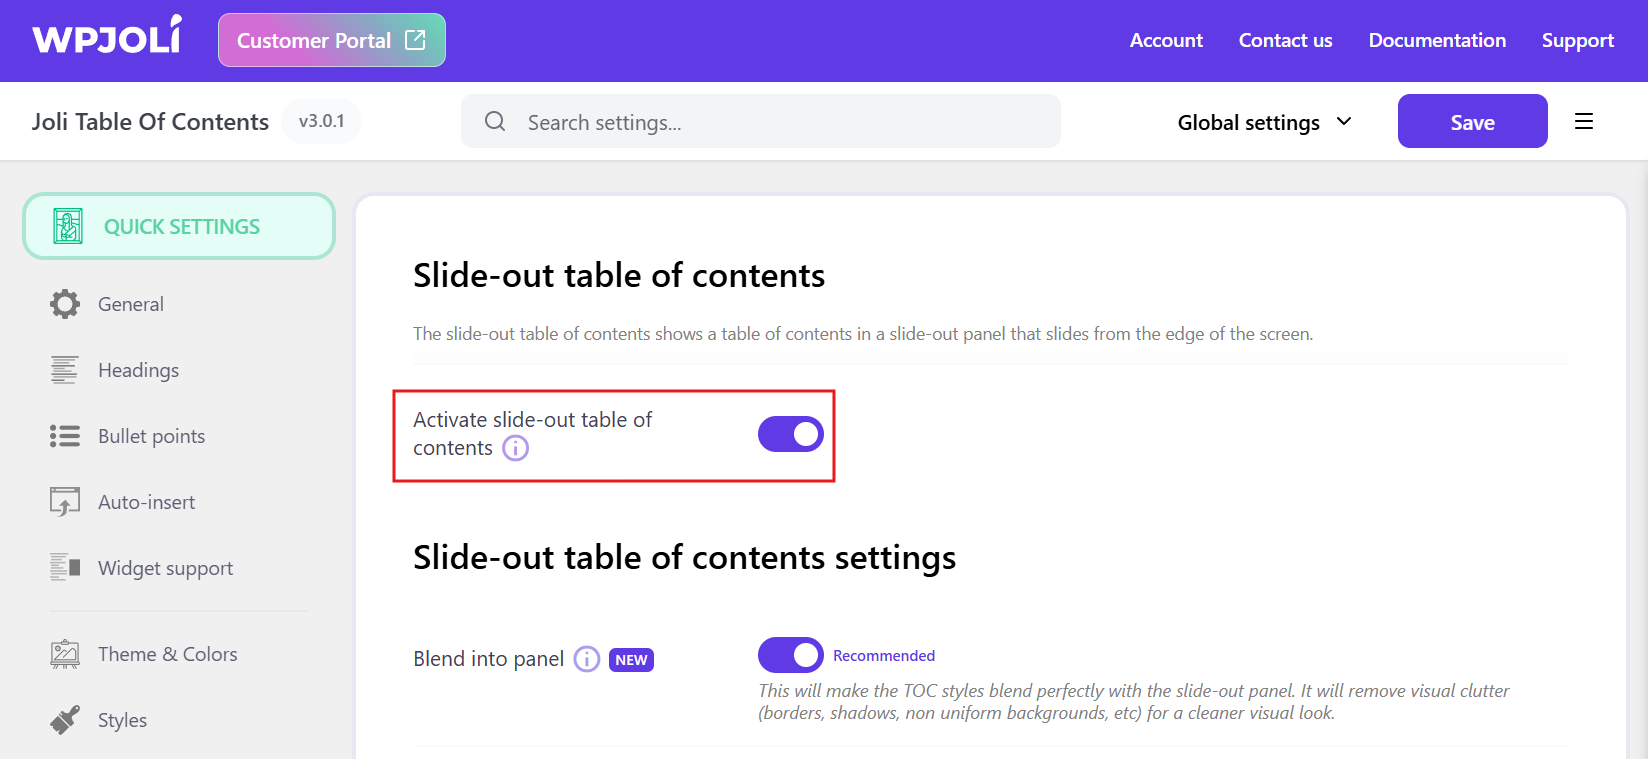Open the Customer Portal button
The width and height of the screenshot is (1648, 759).
(x=332, y=40)
